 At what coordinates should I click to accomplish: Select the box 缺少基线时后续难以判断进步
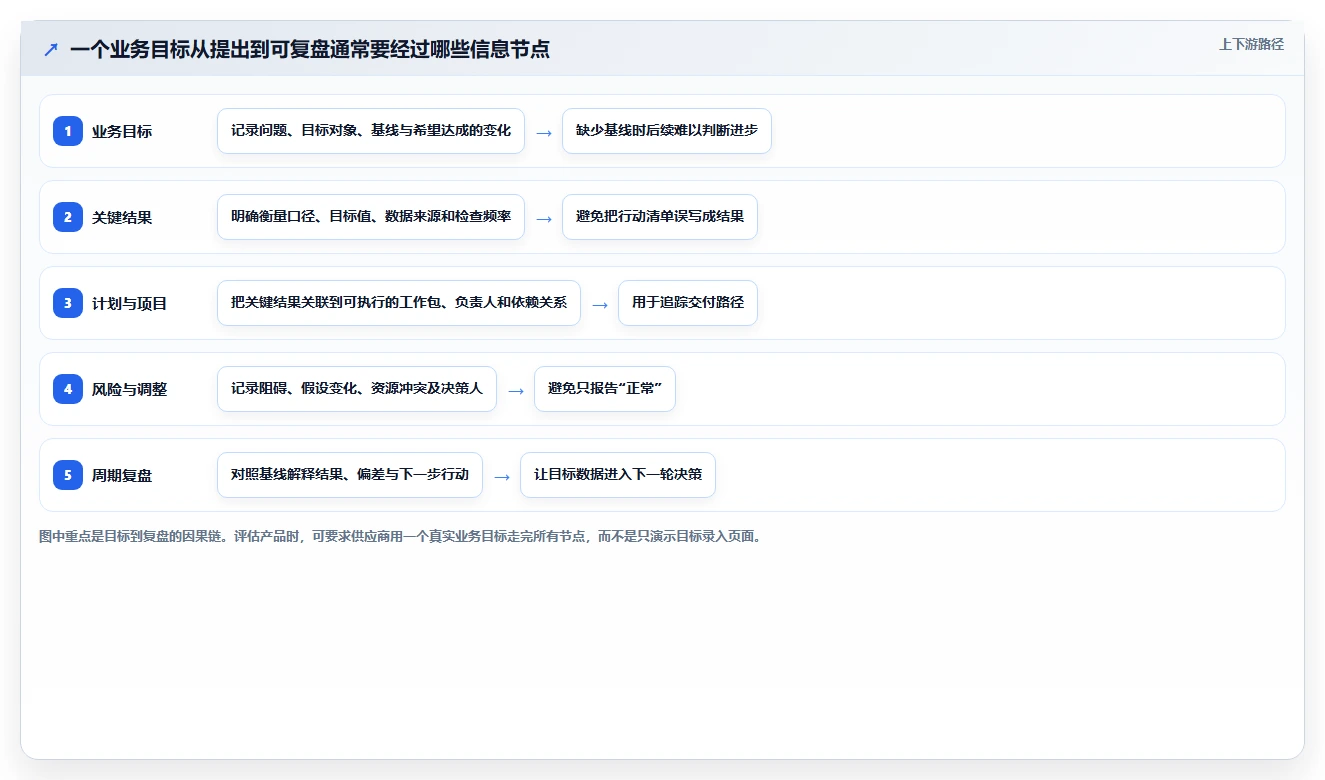click(667, 131)
